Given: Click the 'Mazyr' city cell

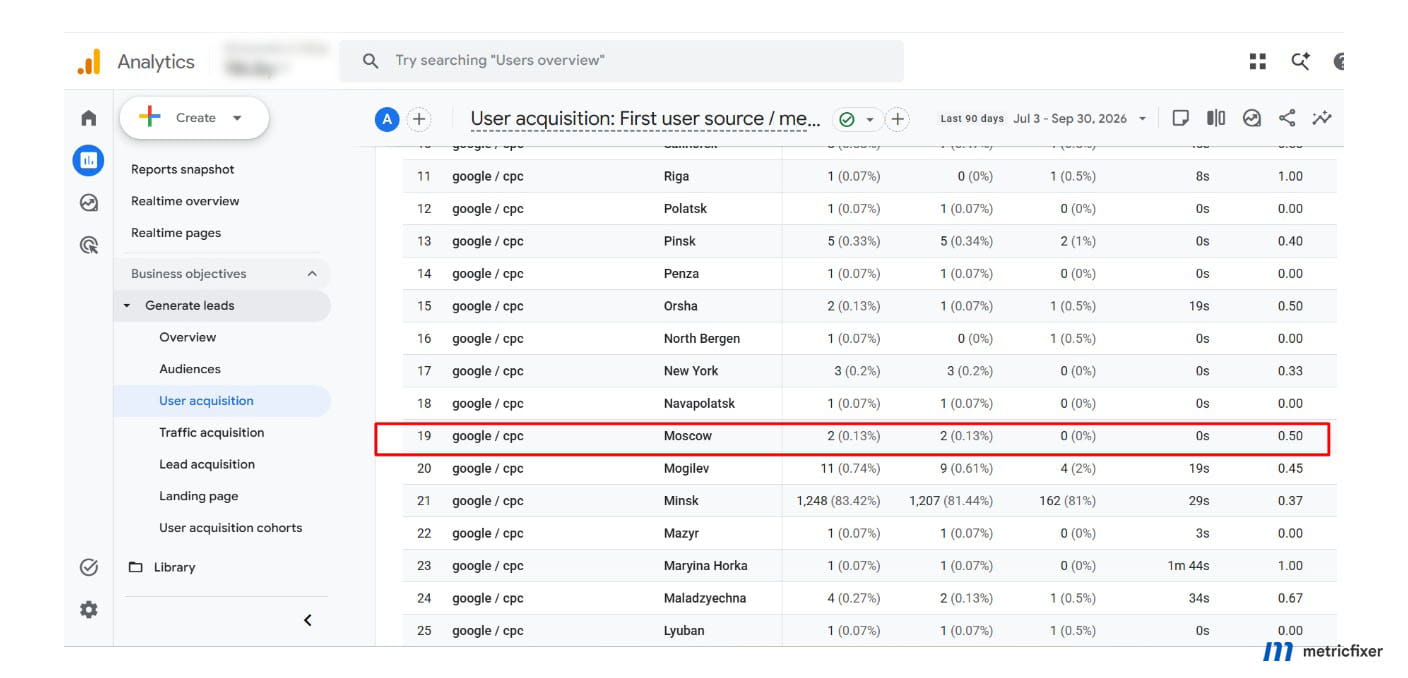Looking at the screenshot, I should coord(681,534).
